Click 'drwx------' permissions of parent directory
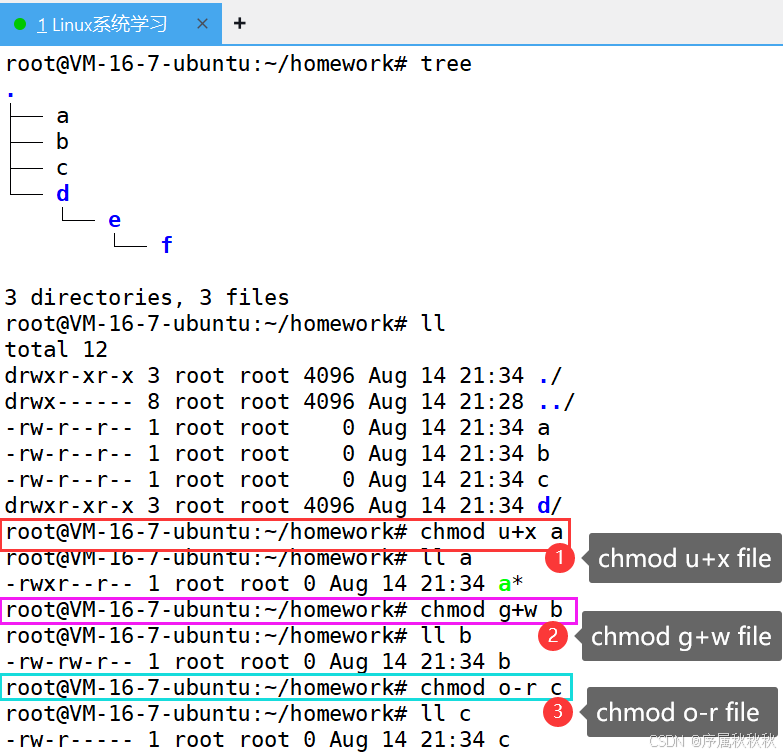This screenshot has width=783, height=755. pos(69,402)
